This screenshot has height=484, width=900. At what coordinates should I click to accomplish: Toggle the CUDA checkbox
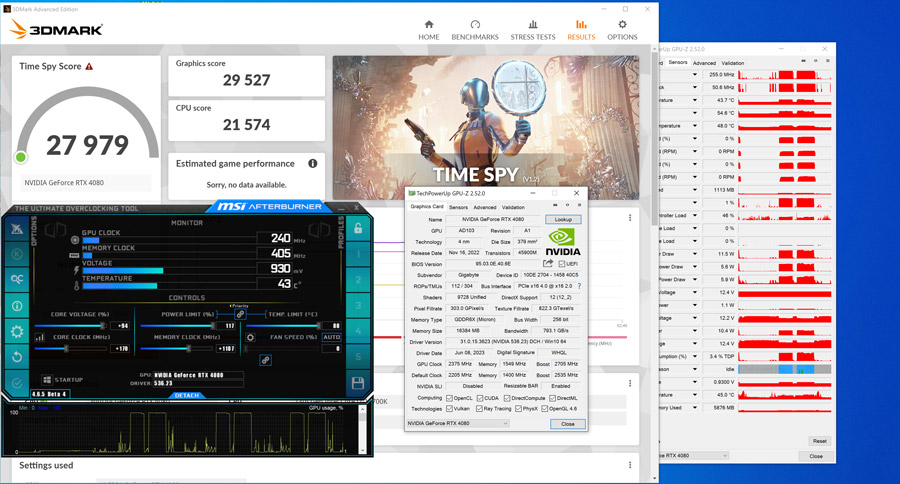480,398
